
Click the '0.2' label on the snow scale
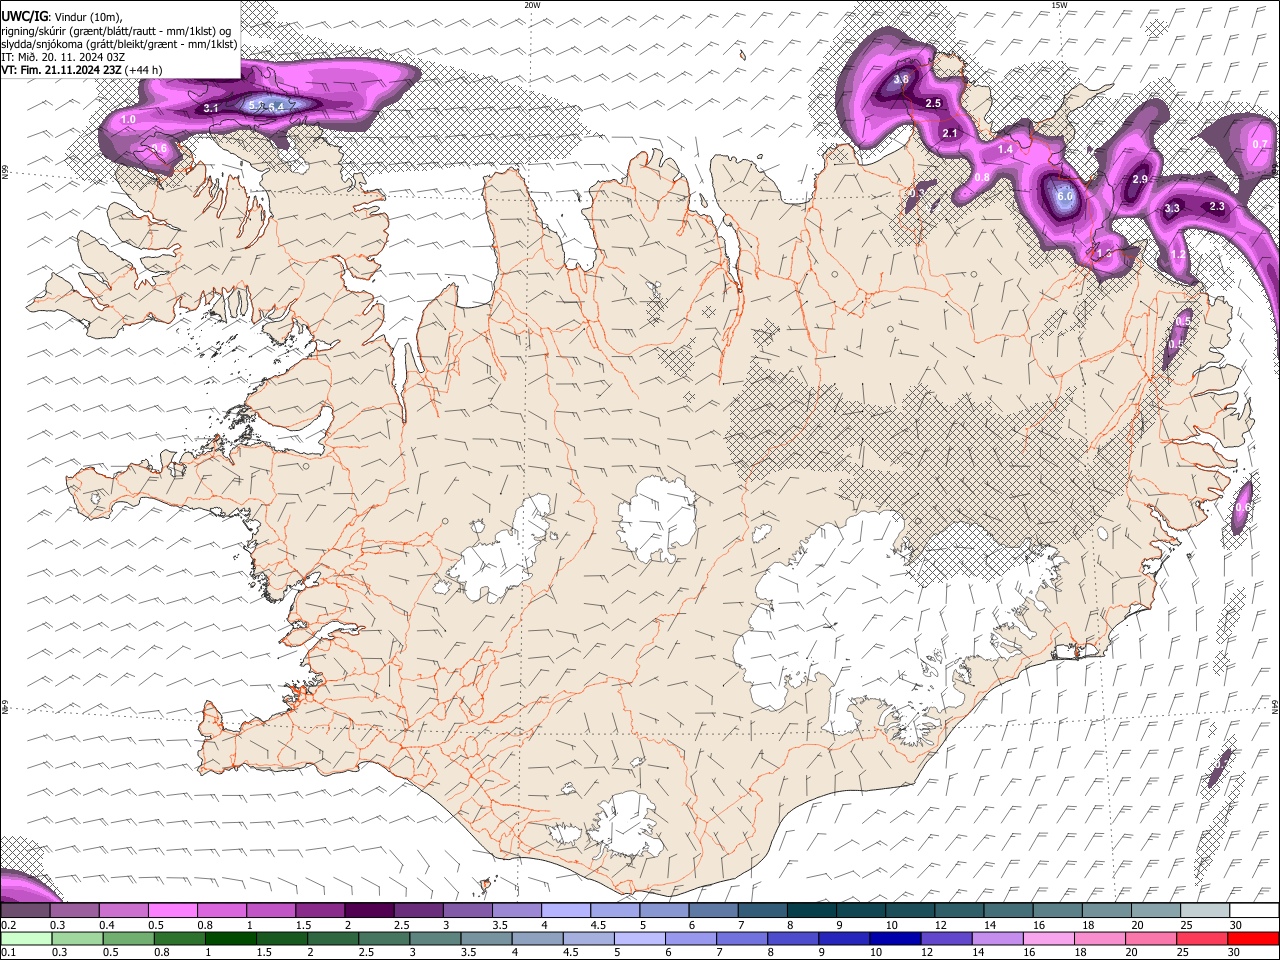tap(8, 925)
